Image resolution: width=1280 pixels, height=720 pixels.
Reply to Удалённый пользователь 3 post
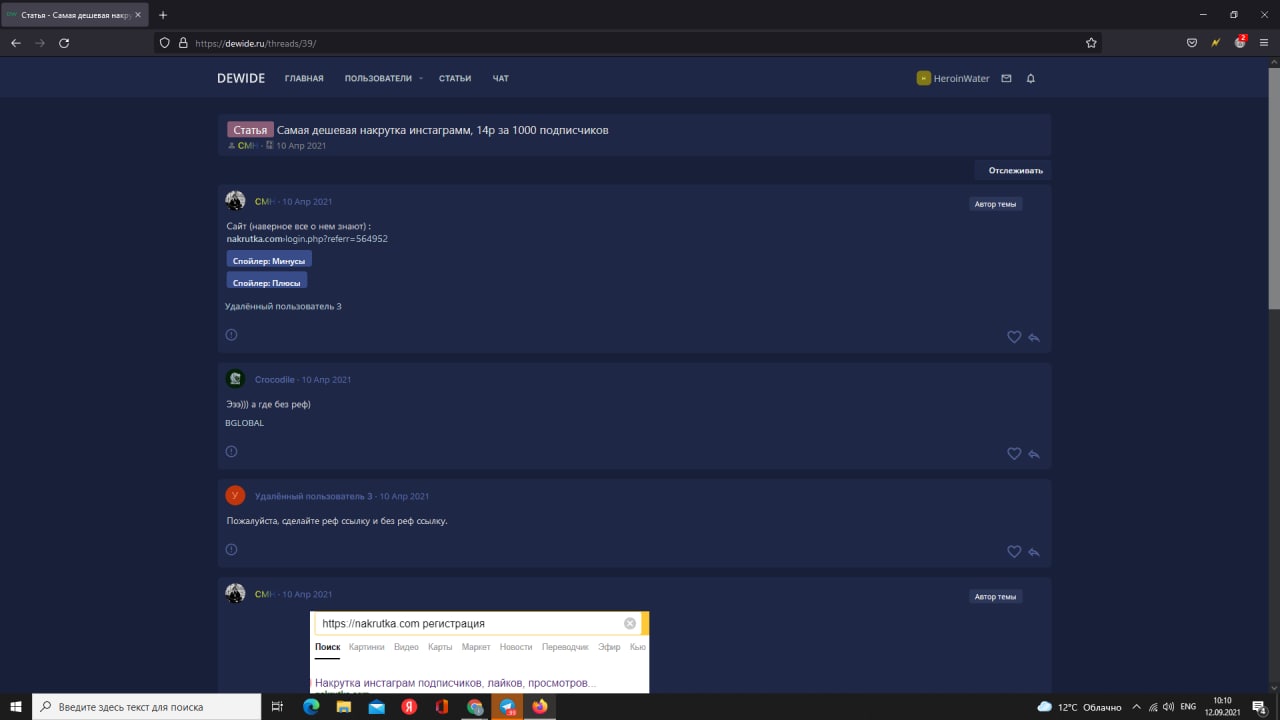pyautogui.click(x=1034, y=552)
